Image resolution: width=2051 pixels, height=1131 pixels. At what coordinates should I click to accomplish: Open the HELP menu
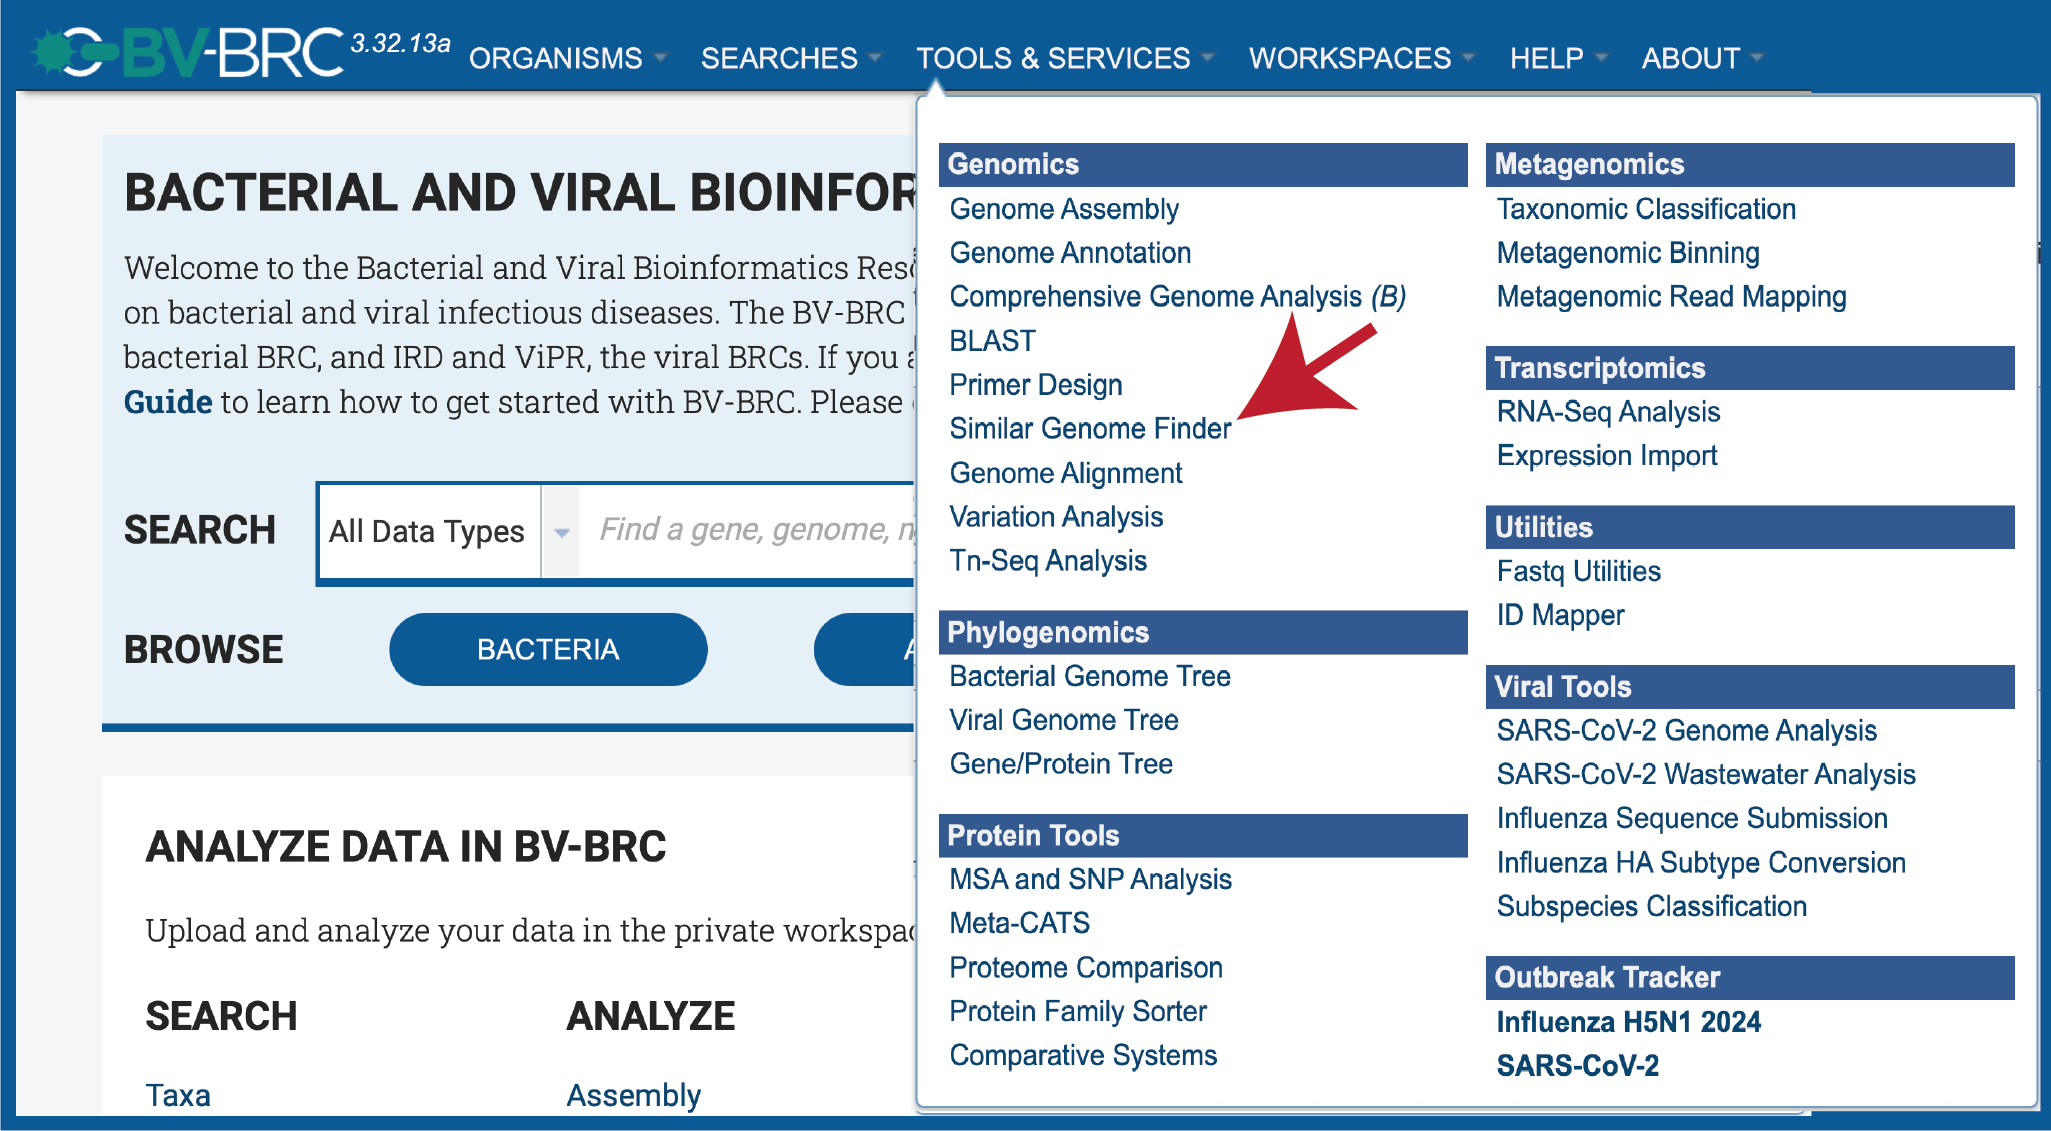click(x=1558, y=58)
